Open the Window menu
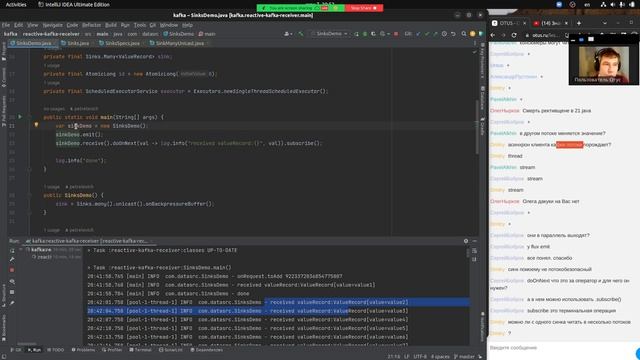 pos(169,25)
